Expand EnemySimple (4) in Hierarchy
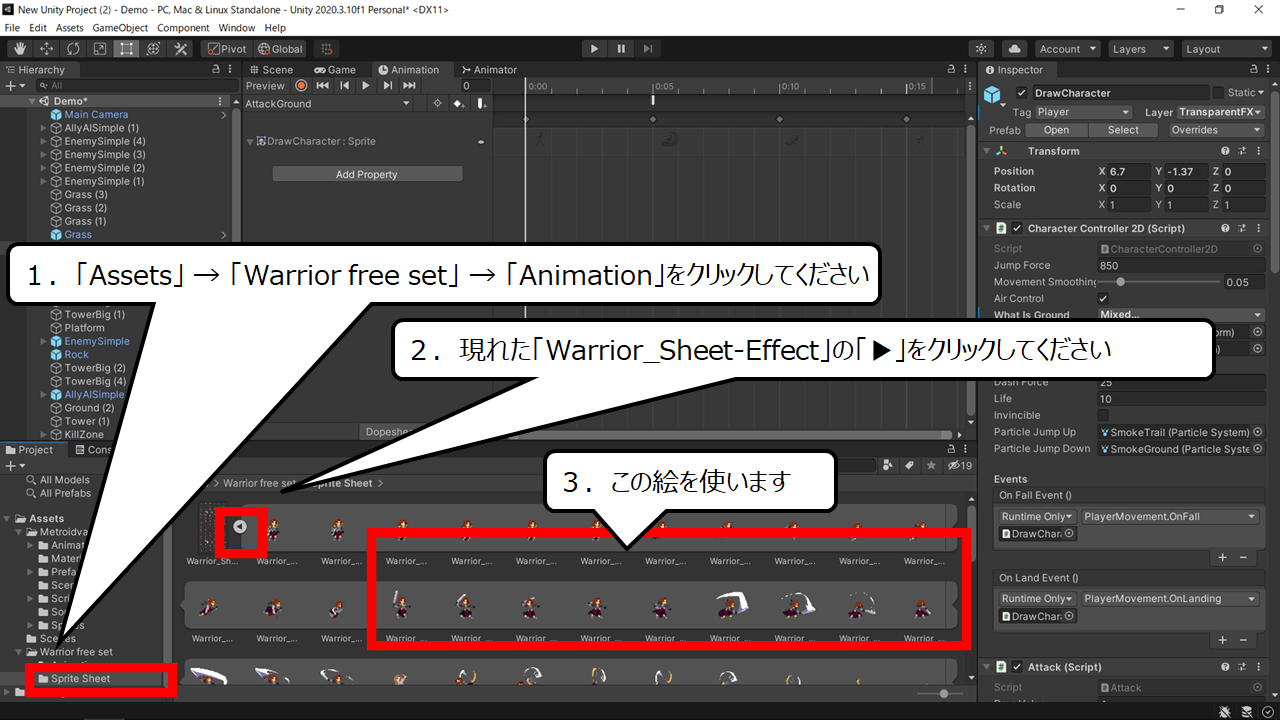 (44, 142)
